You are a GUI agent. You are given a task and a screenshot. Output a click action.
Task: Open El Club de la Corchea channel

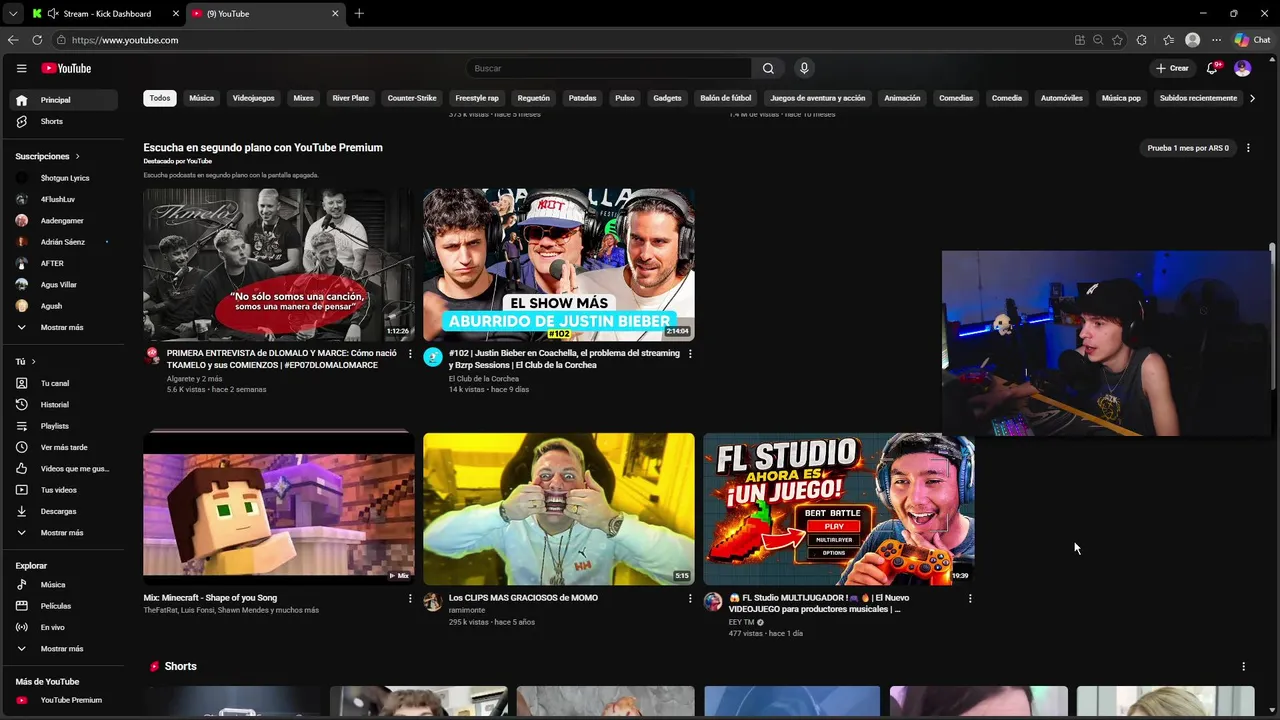(484, 379)
